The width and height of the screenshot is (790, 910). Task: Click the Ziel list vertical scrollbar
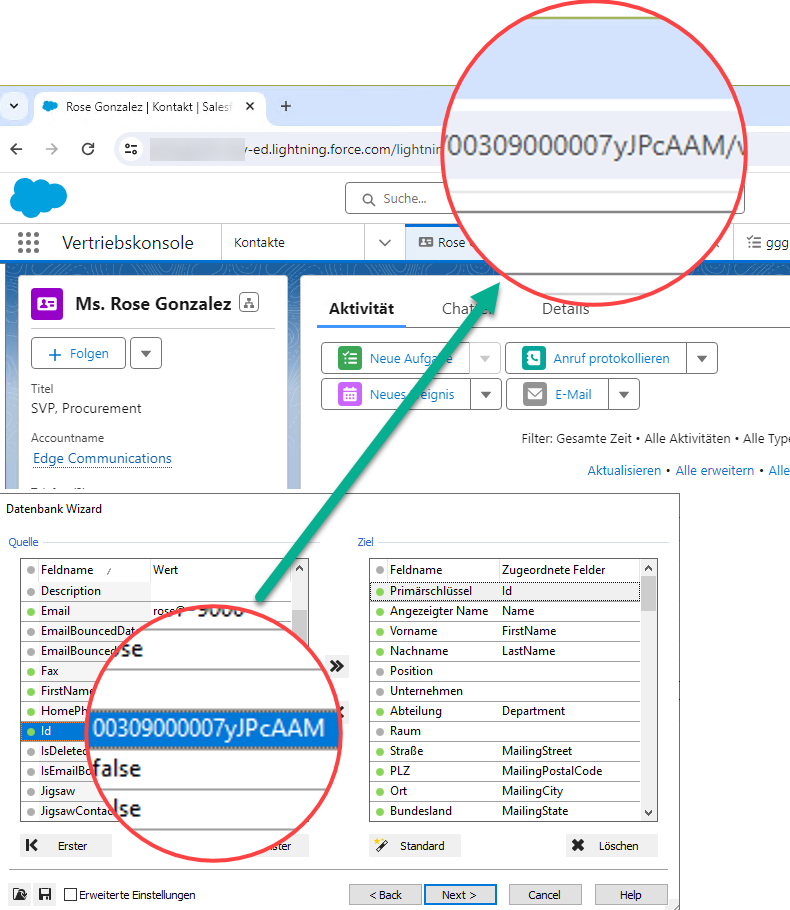[648, 700]
